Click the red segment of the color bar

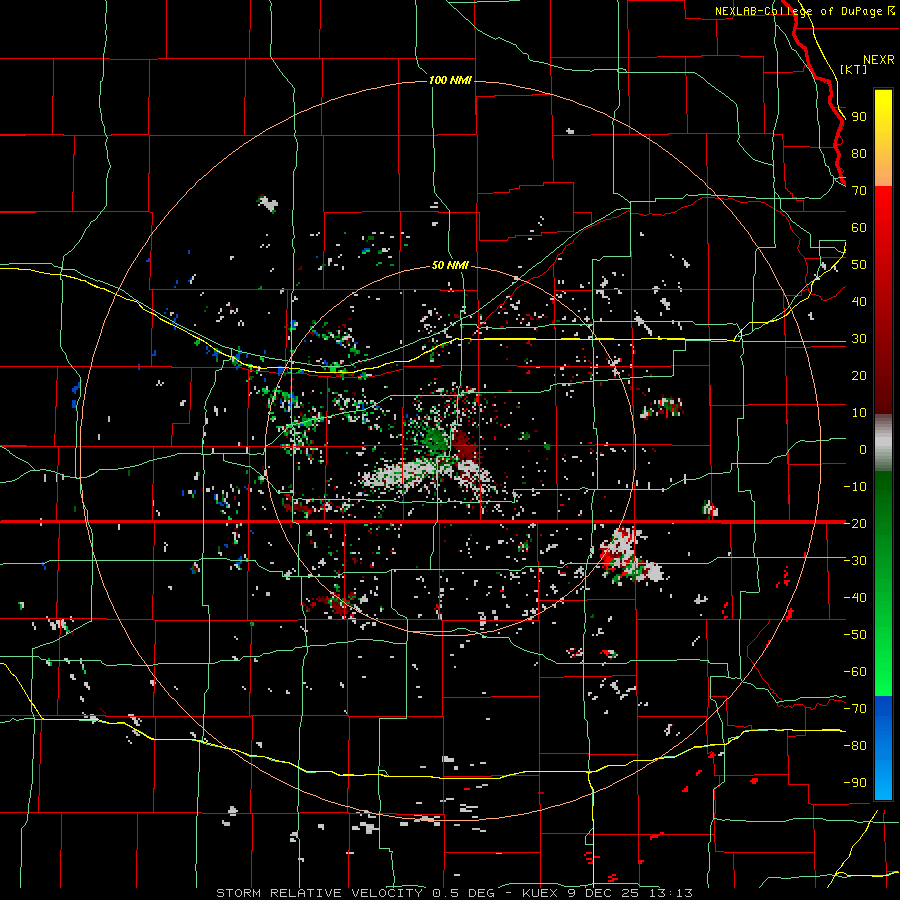[883, 300]
